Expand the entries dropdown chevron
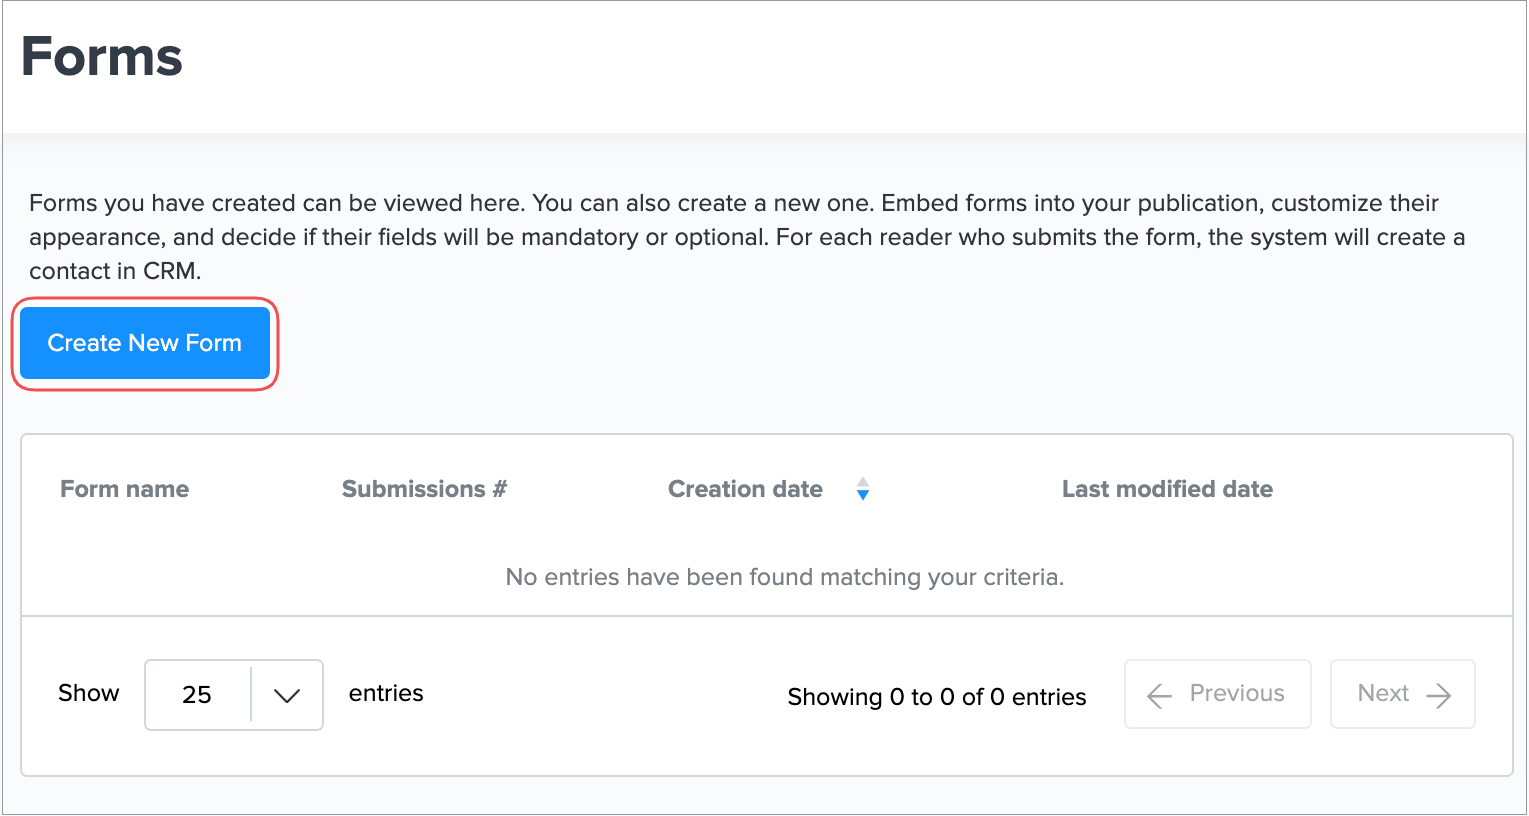The width and height of the screenshot is (1529, 816). pos(287,695)
